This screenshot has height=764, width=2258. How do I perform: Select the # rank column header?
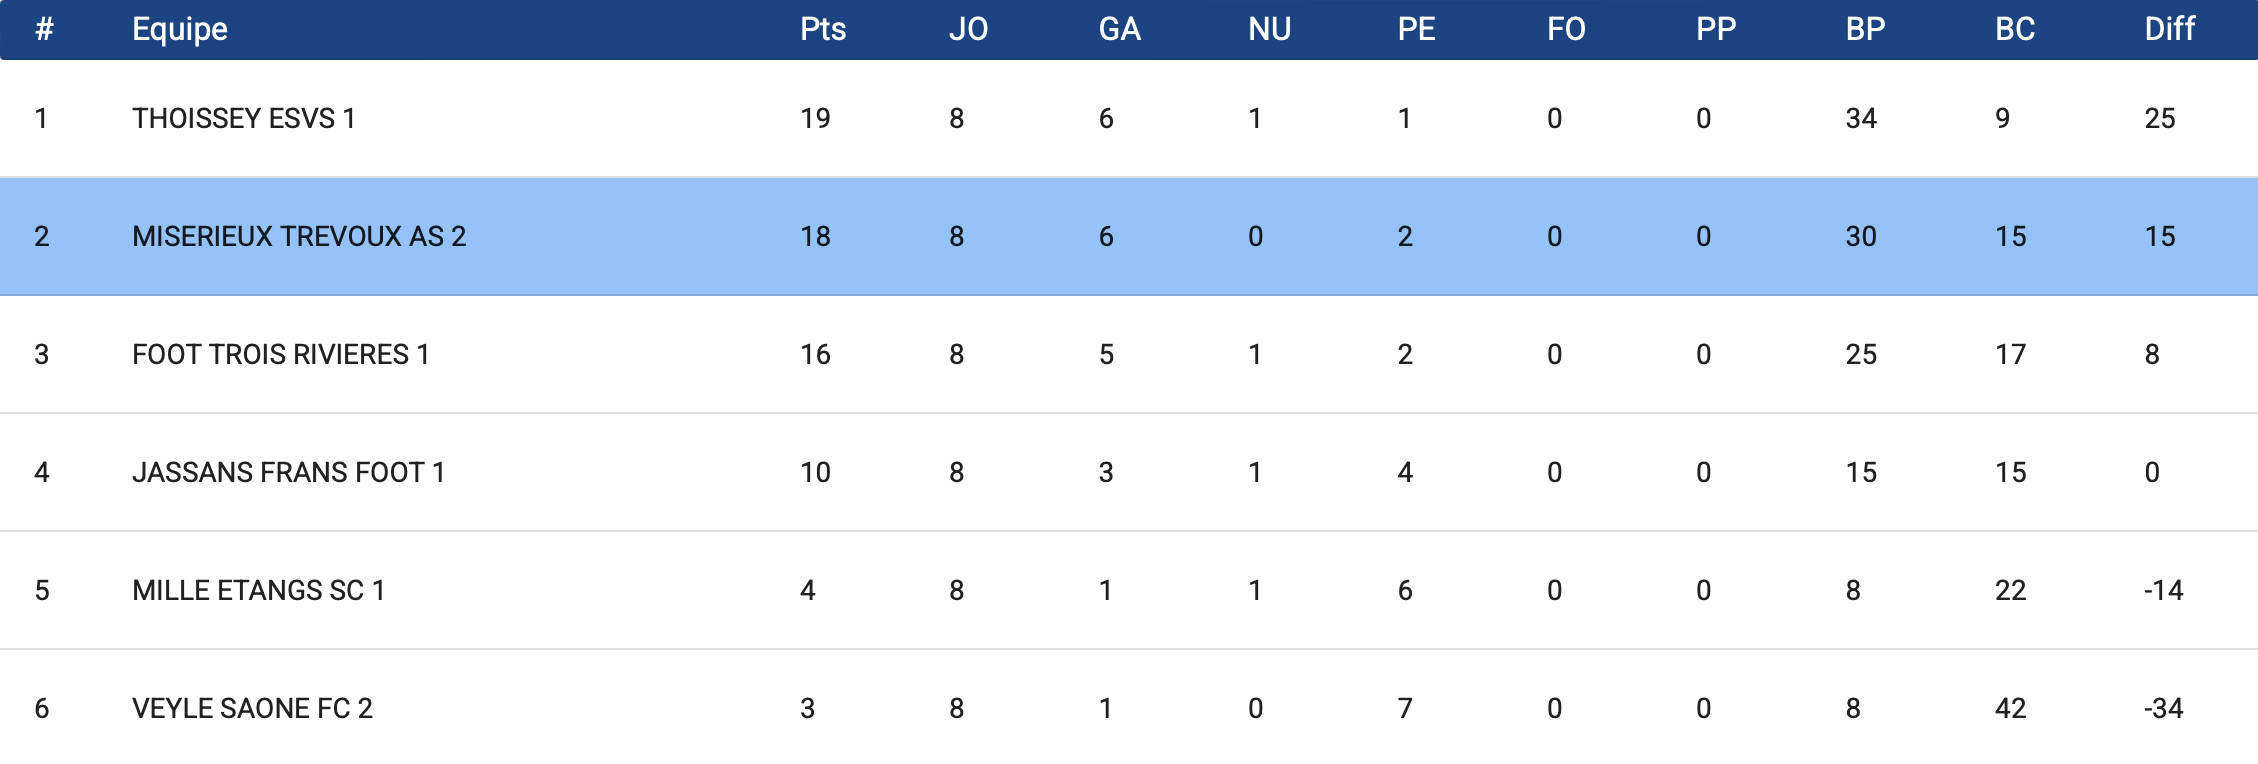pyautogui.click(x=44, y=29)
